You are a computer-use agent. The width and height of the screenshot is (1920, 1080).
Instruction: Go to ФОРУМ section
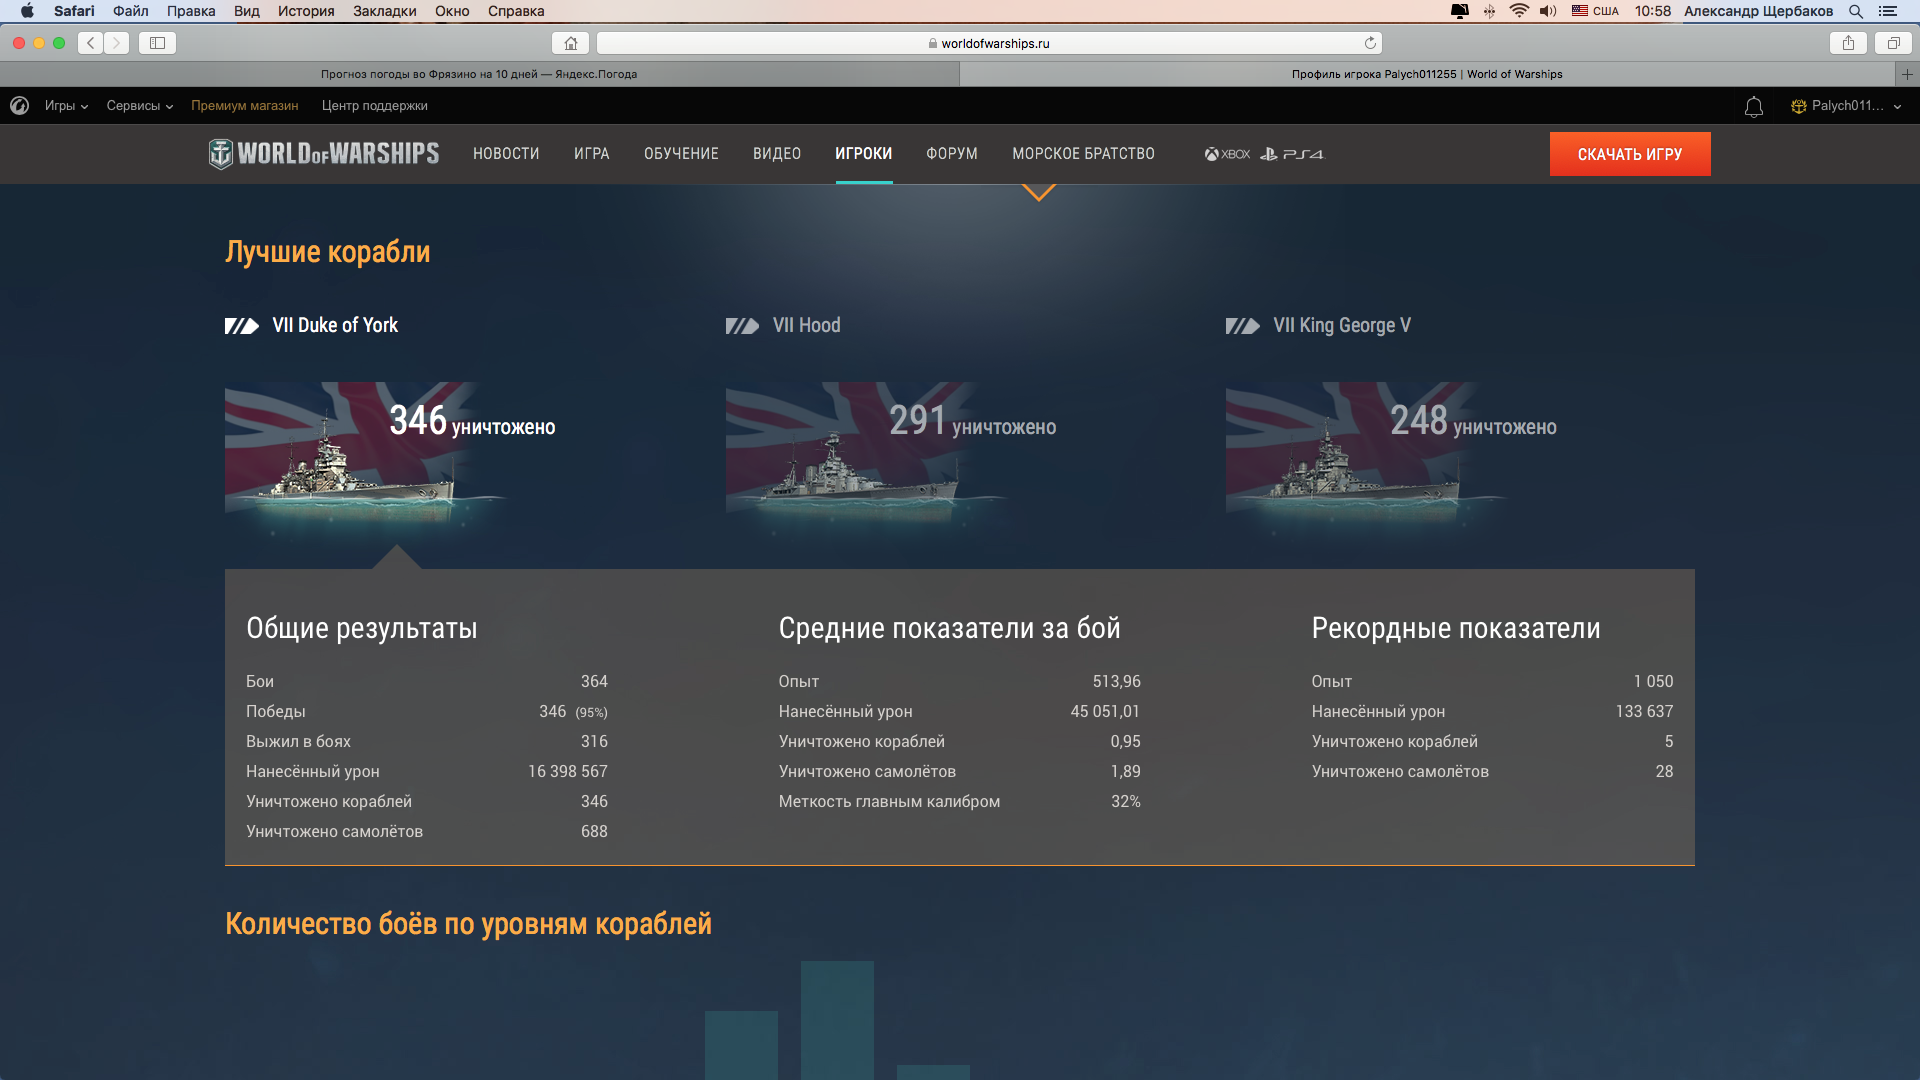(952, 154)
